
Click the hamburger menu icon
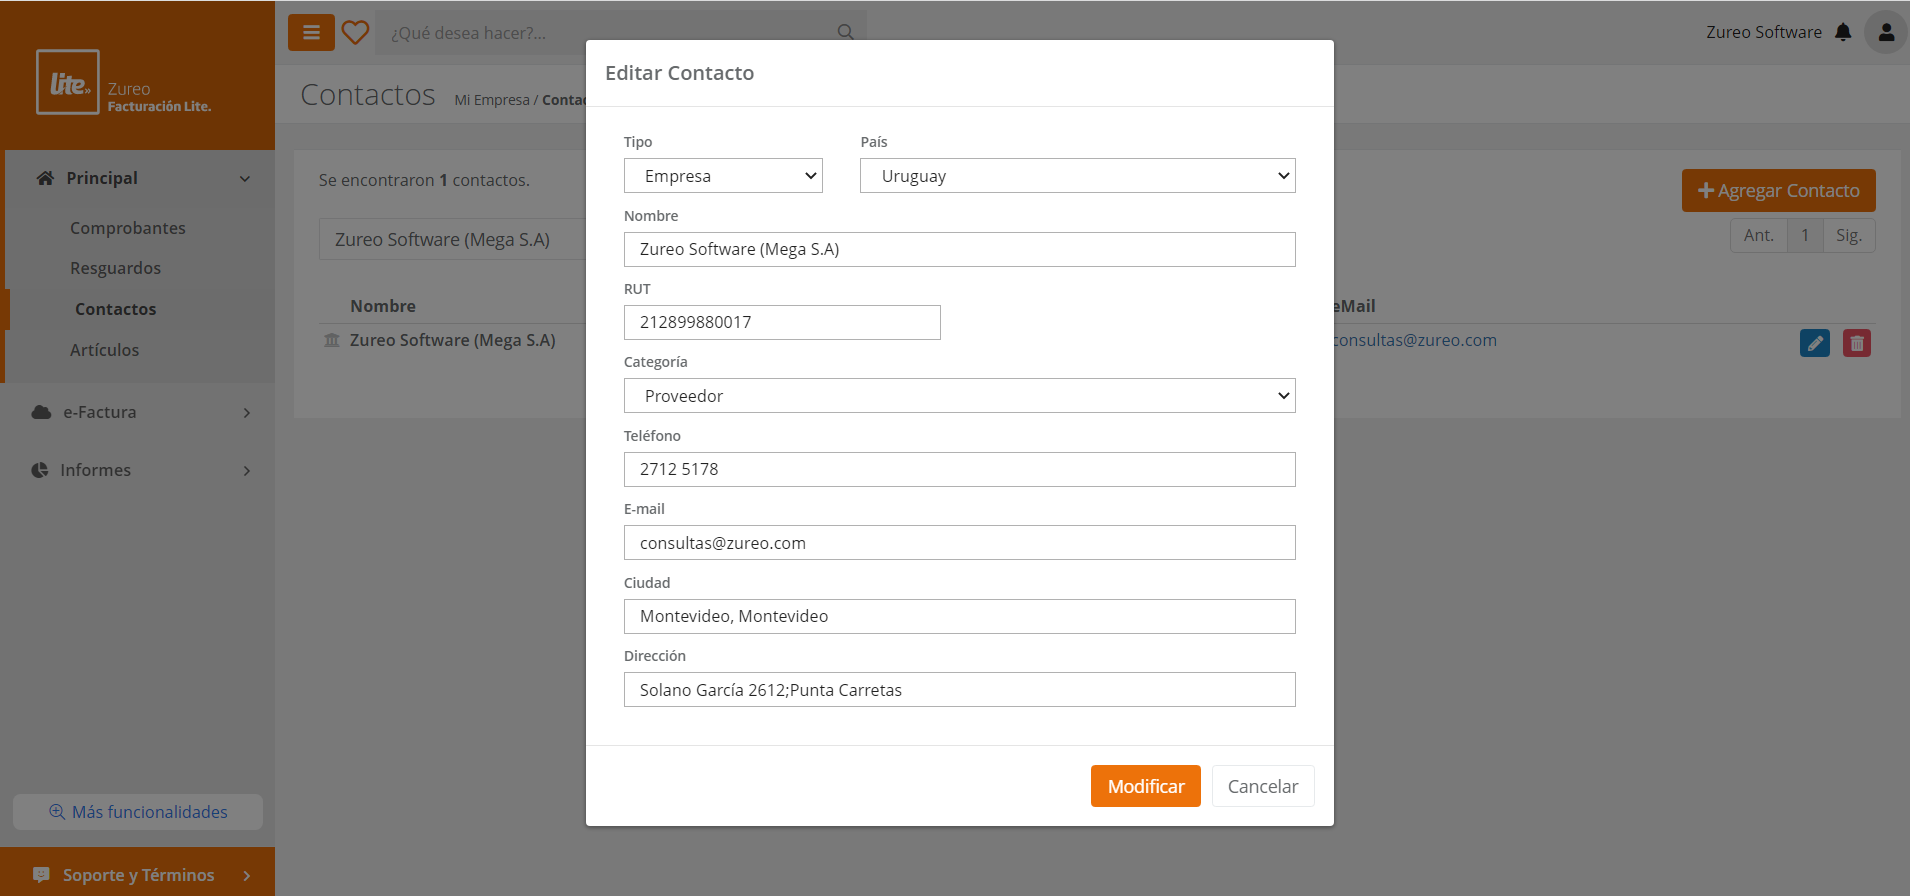(311, 33)
